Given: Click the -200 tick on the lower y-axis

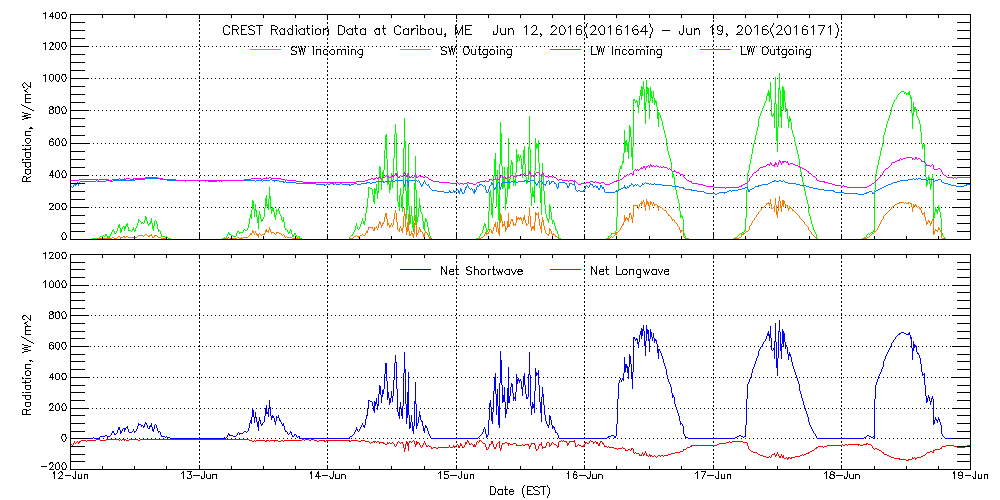Looking at the screenshot, I should (x=52, y=467).
